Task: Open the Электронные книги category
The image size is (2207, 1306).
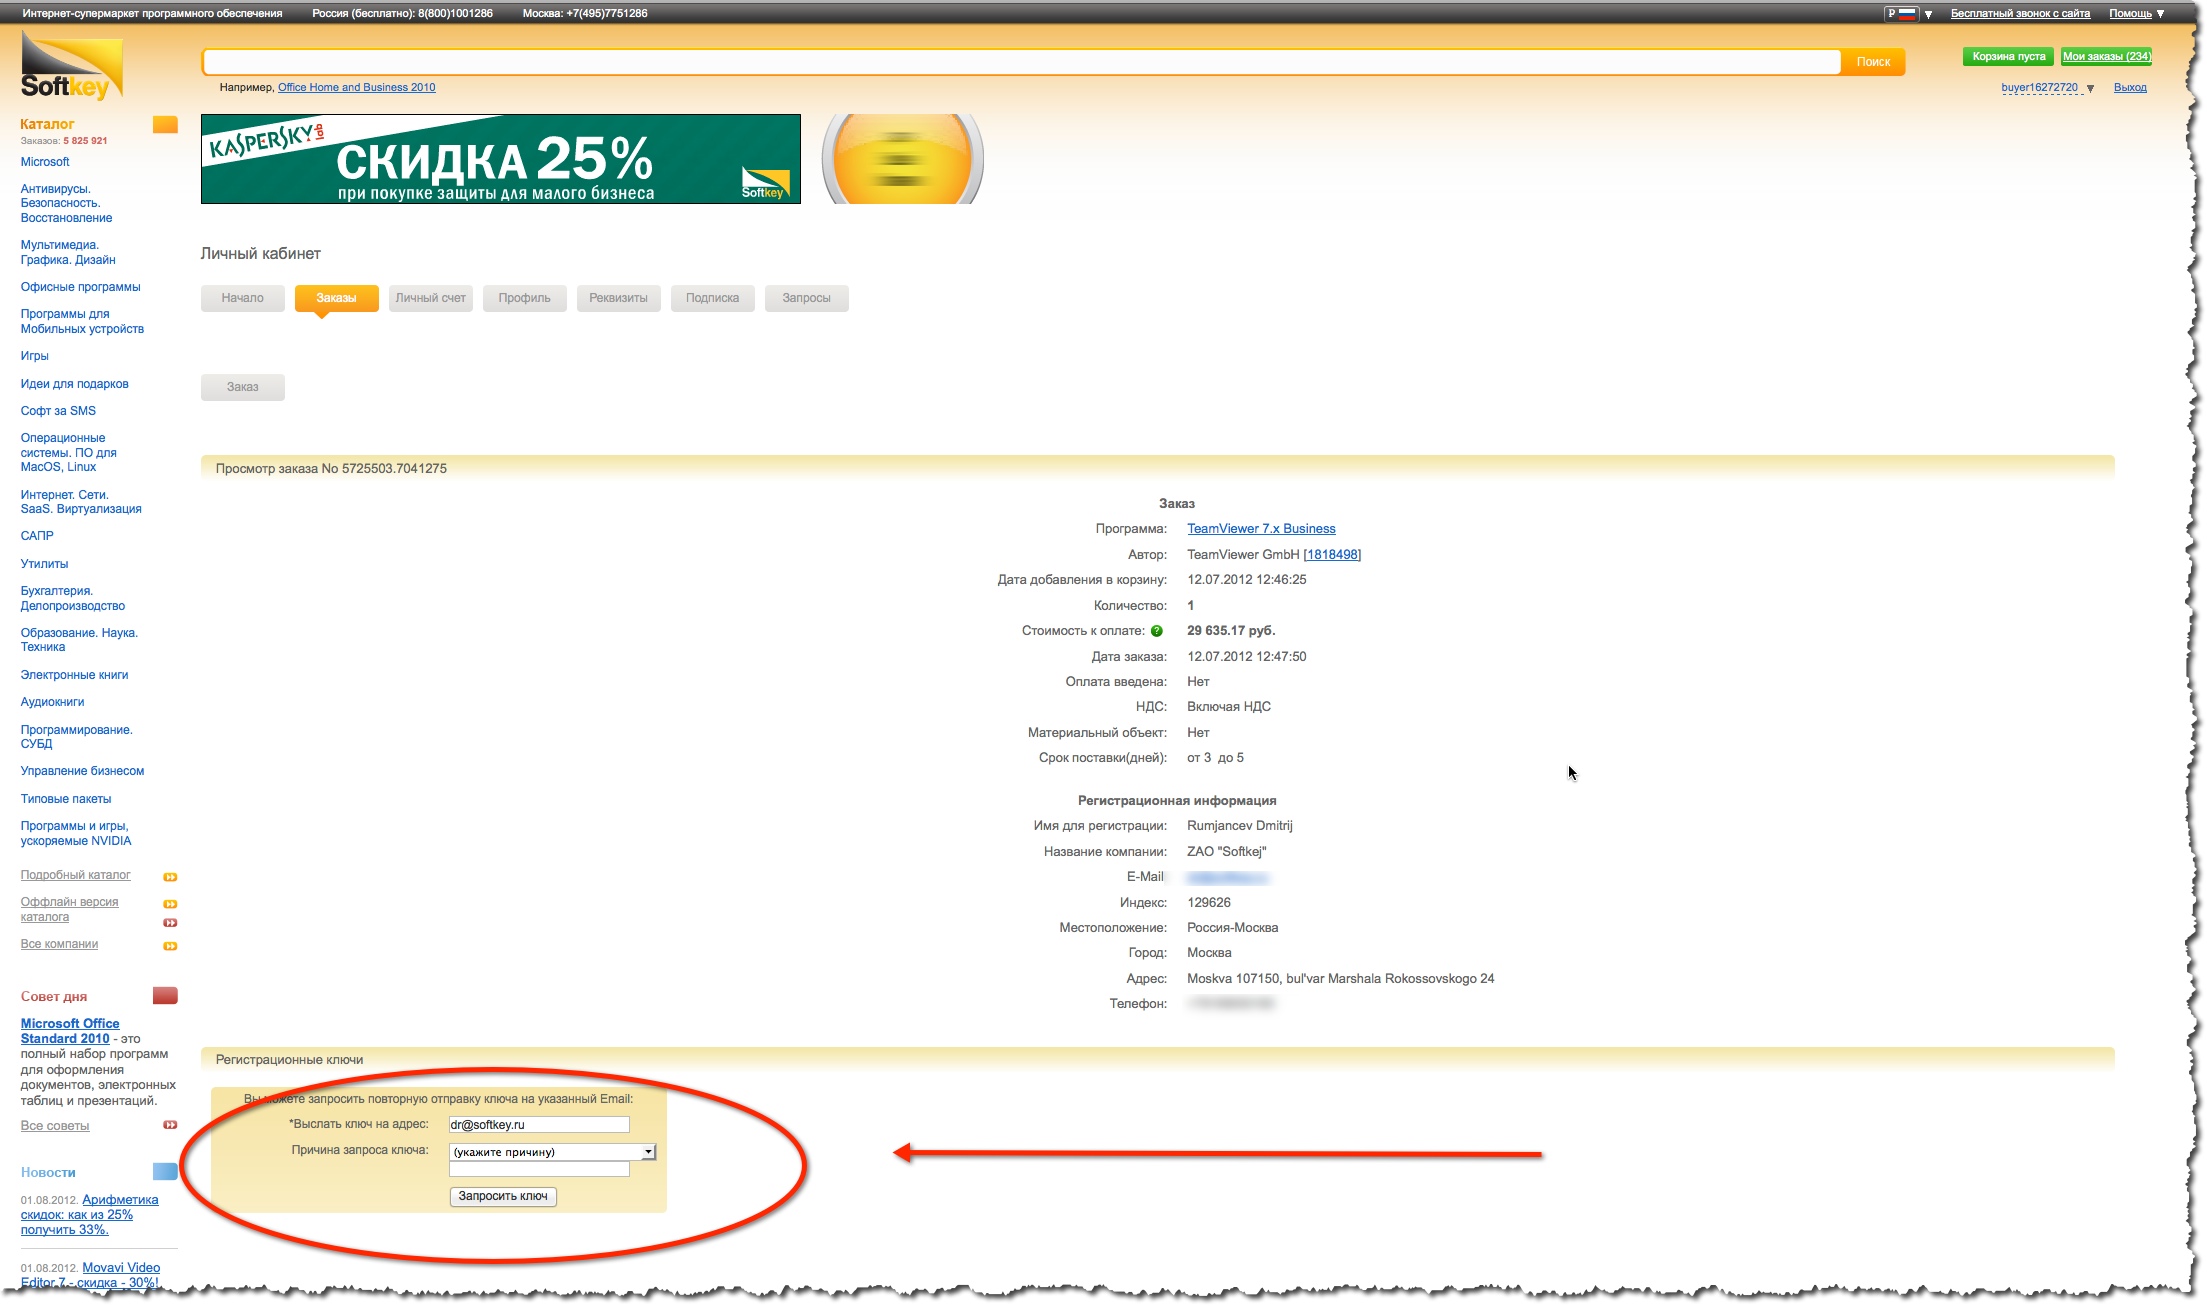Action: [74, 675]
